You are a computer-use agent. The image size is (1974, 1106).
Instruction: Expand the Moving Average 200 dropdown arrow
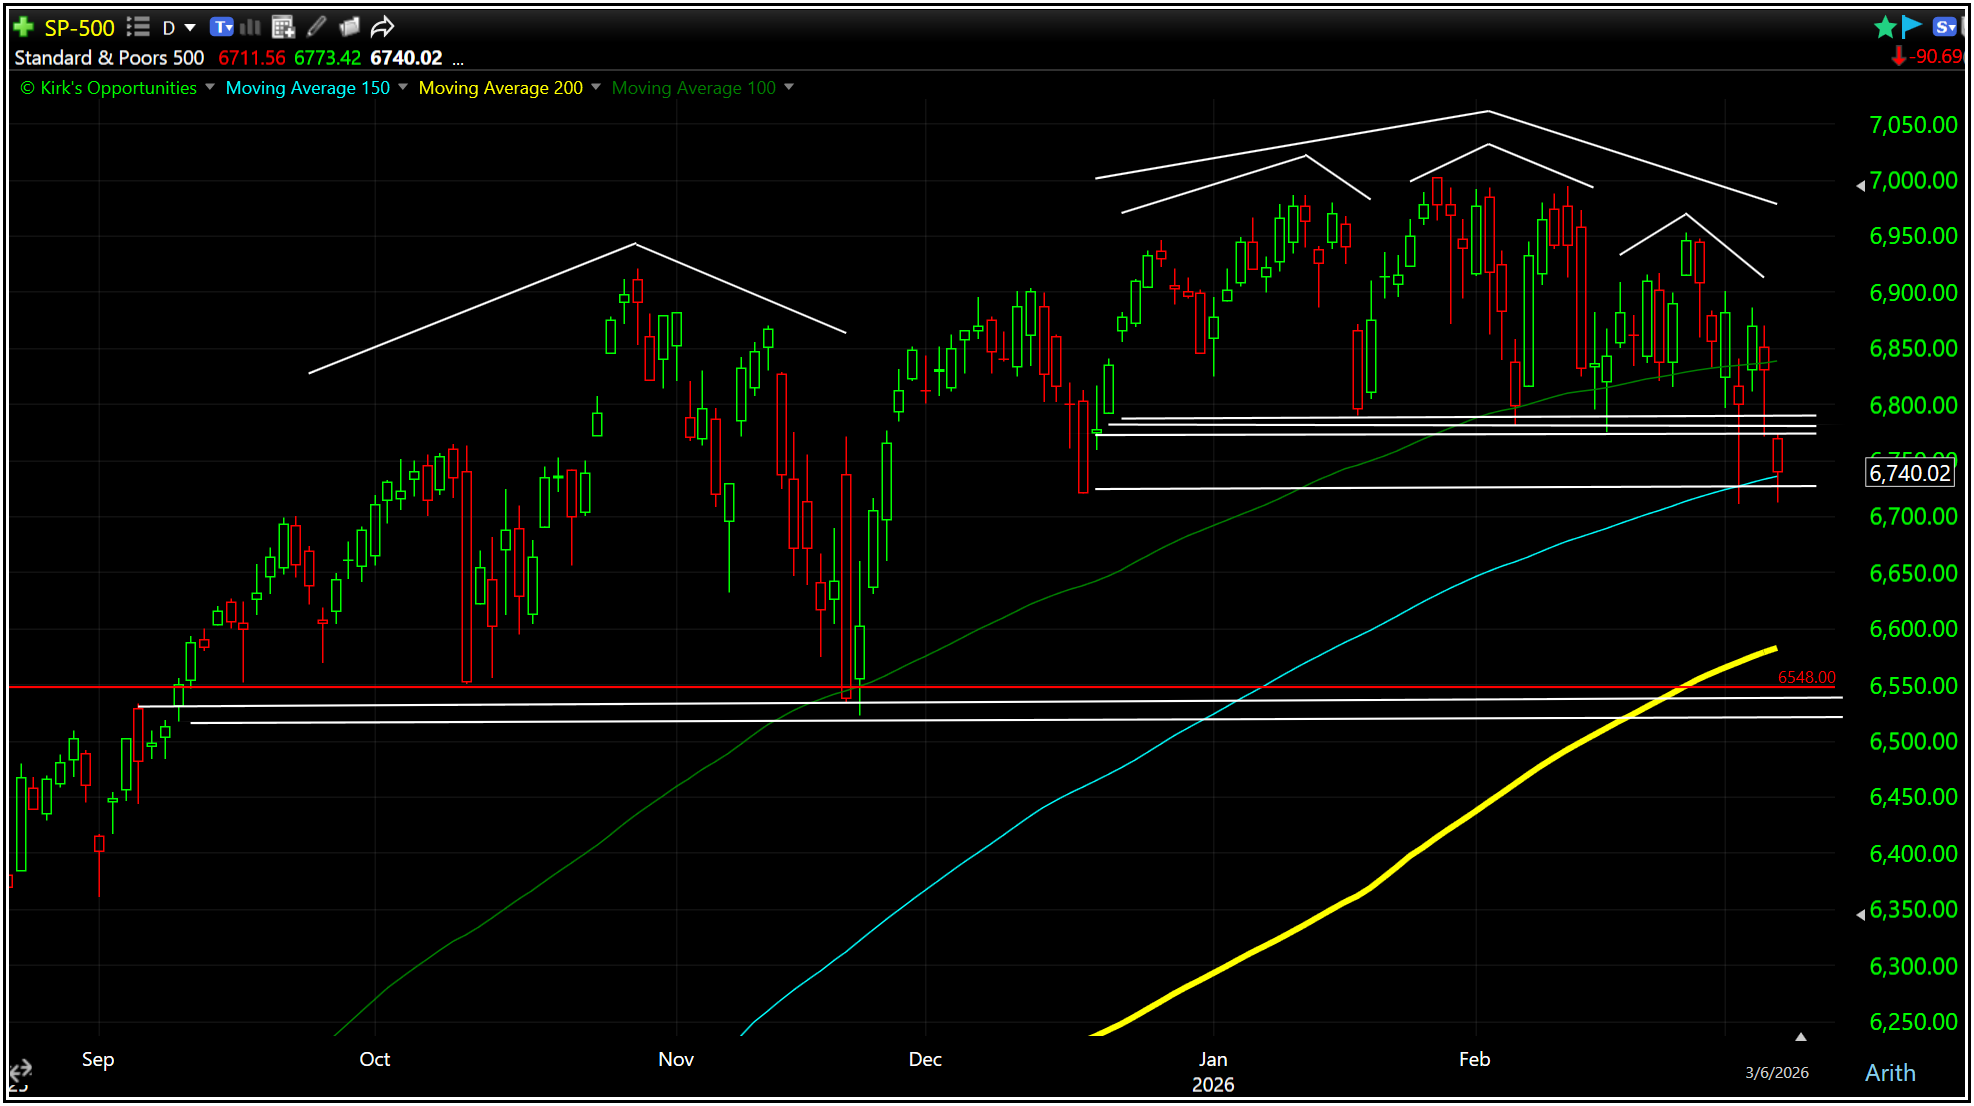pyautogui.click(x=596, y=87)
